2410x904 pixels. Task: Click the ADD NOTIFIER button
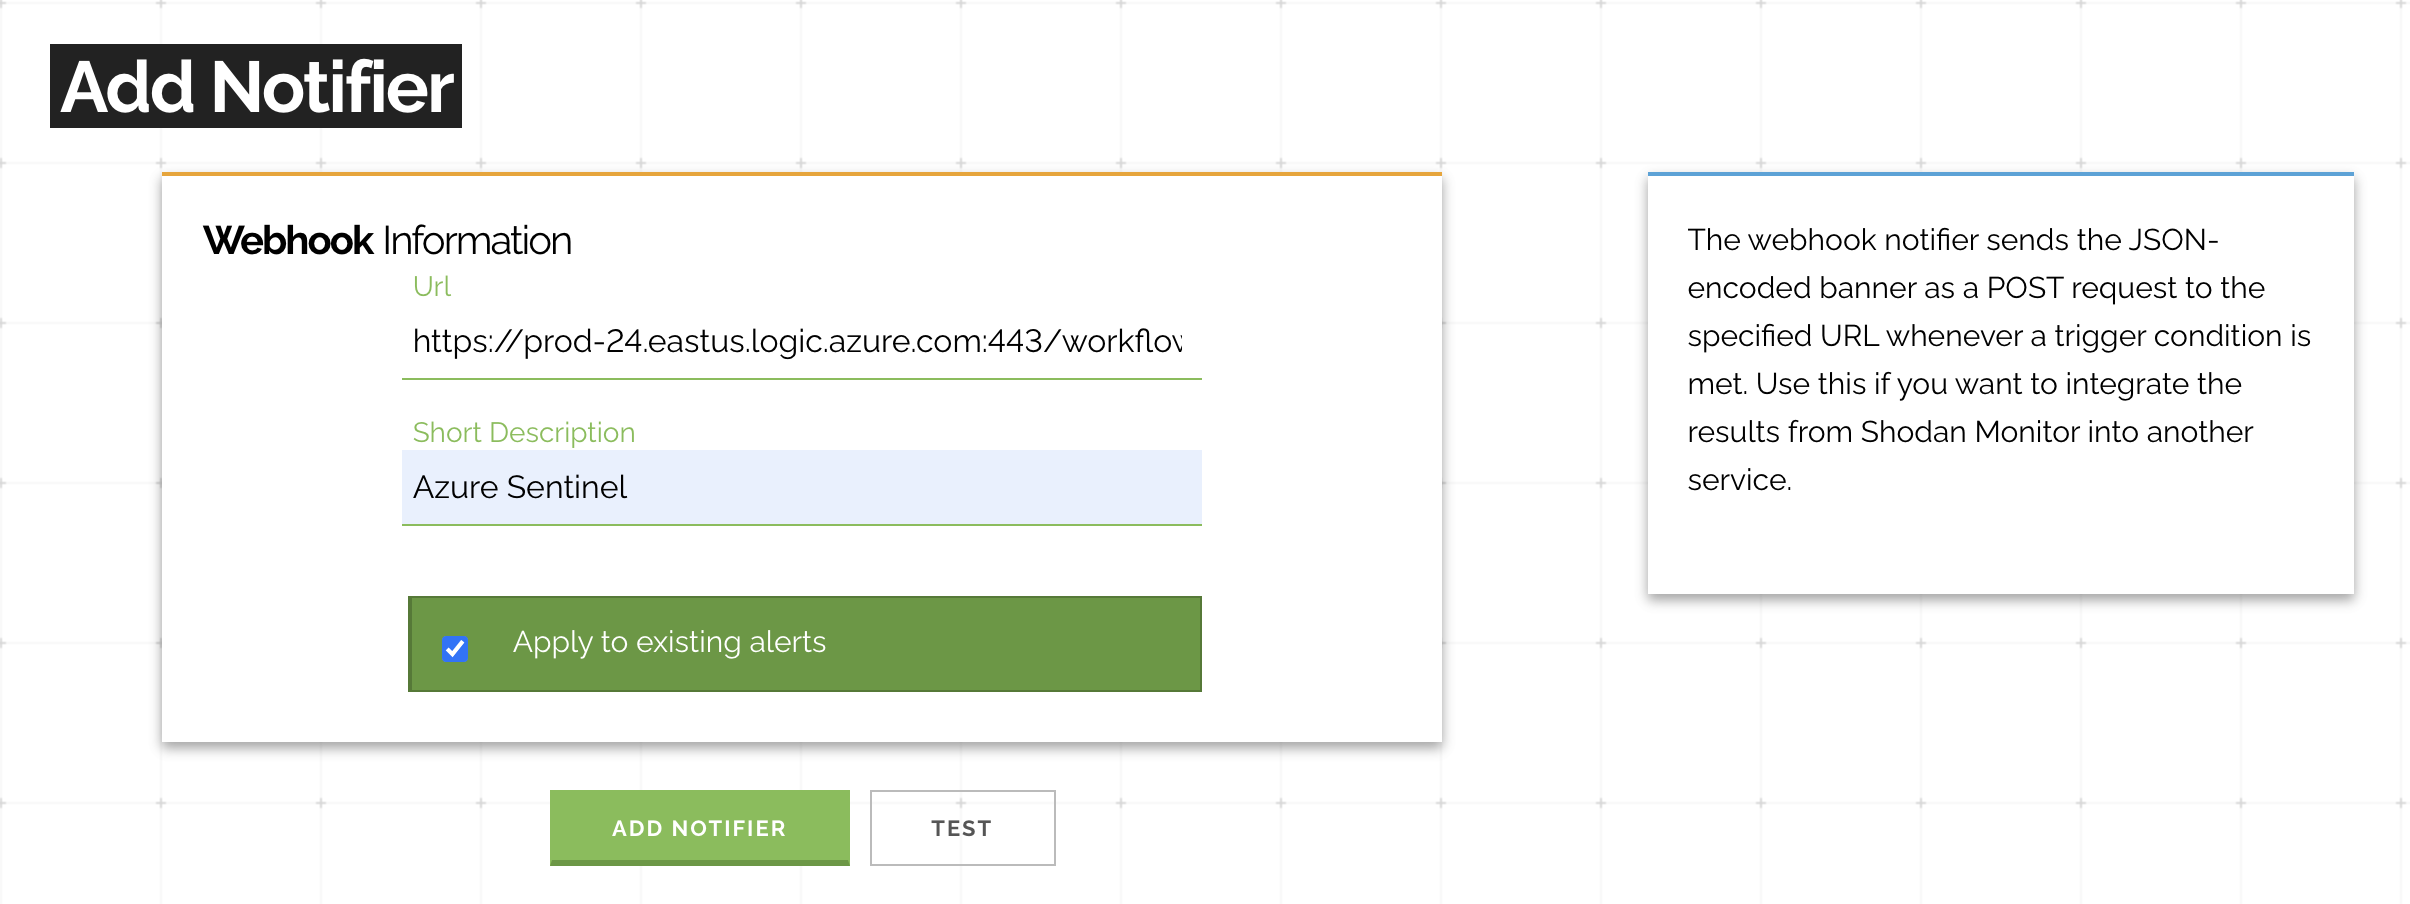pyautogui.click(x=699, y=827)
